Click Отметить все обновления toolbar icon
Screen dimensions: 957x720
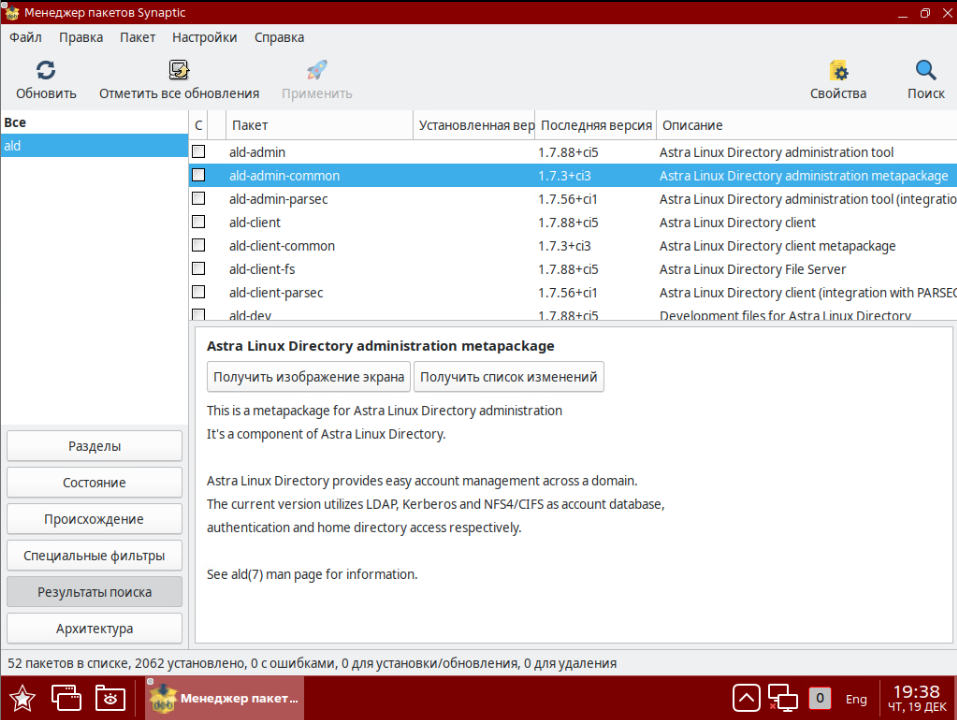click(179, 71)
